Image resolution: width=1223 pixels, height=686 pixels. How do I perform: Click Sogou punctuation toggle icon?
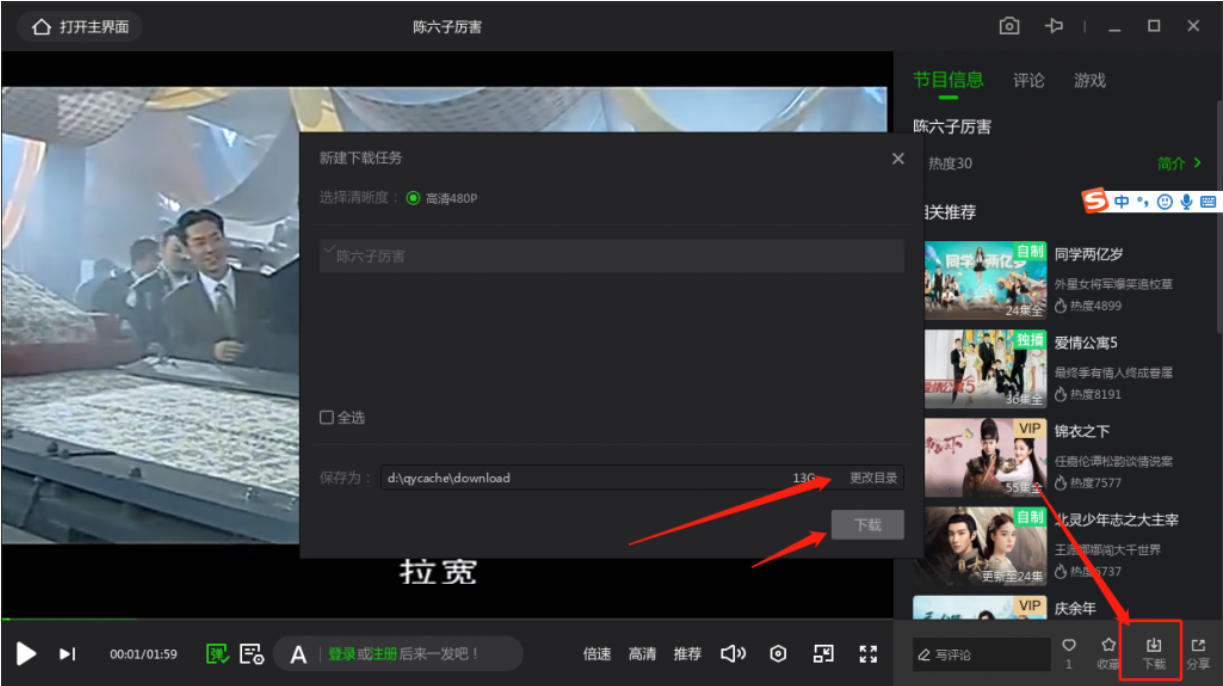pyautogui.click(x=1143, y=201)
